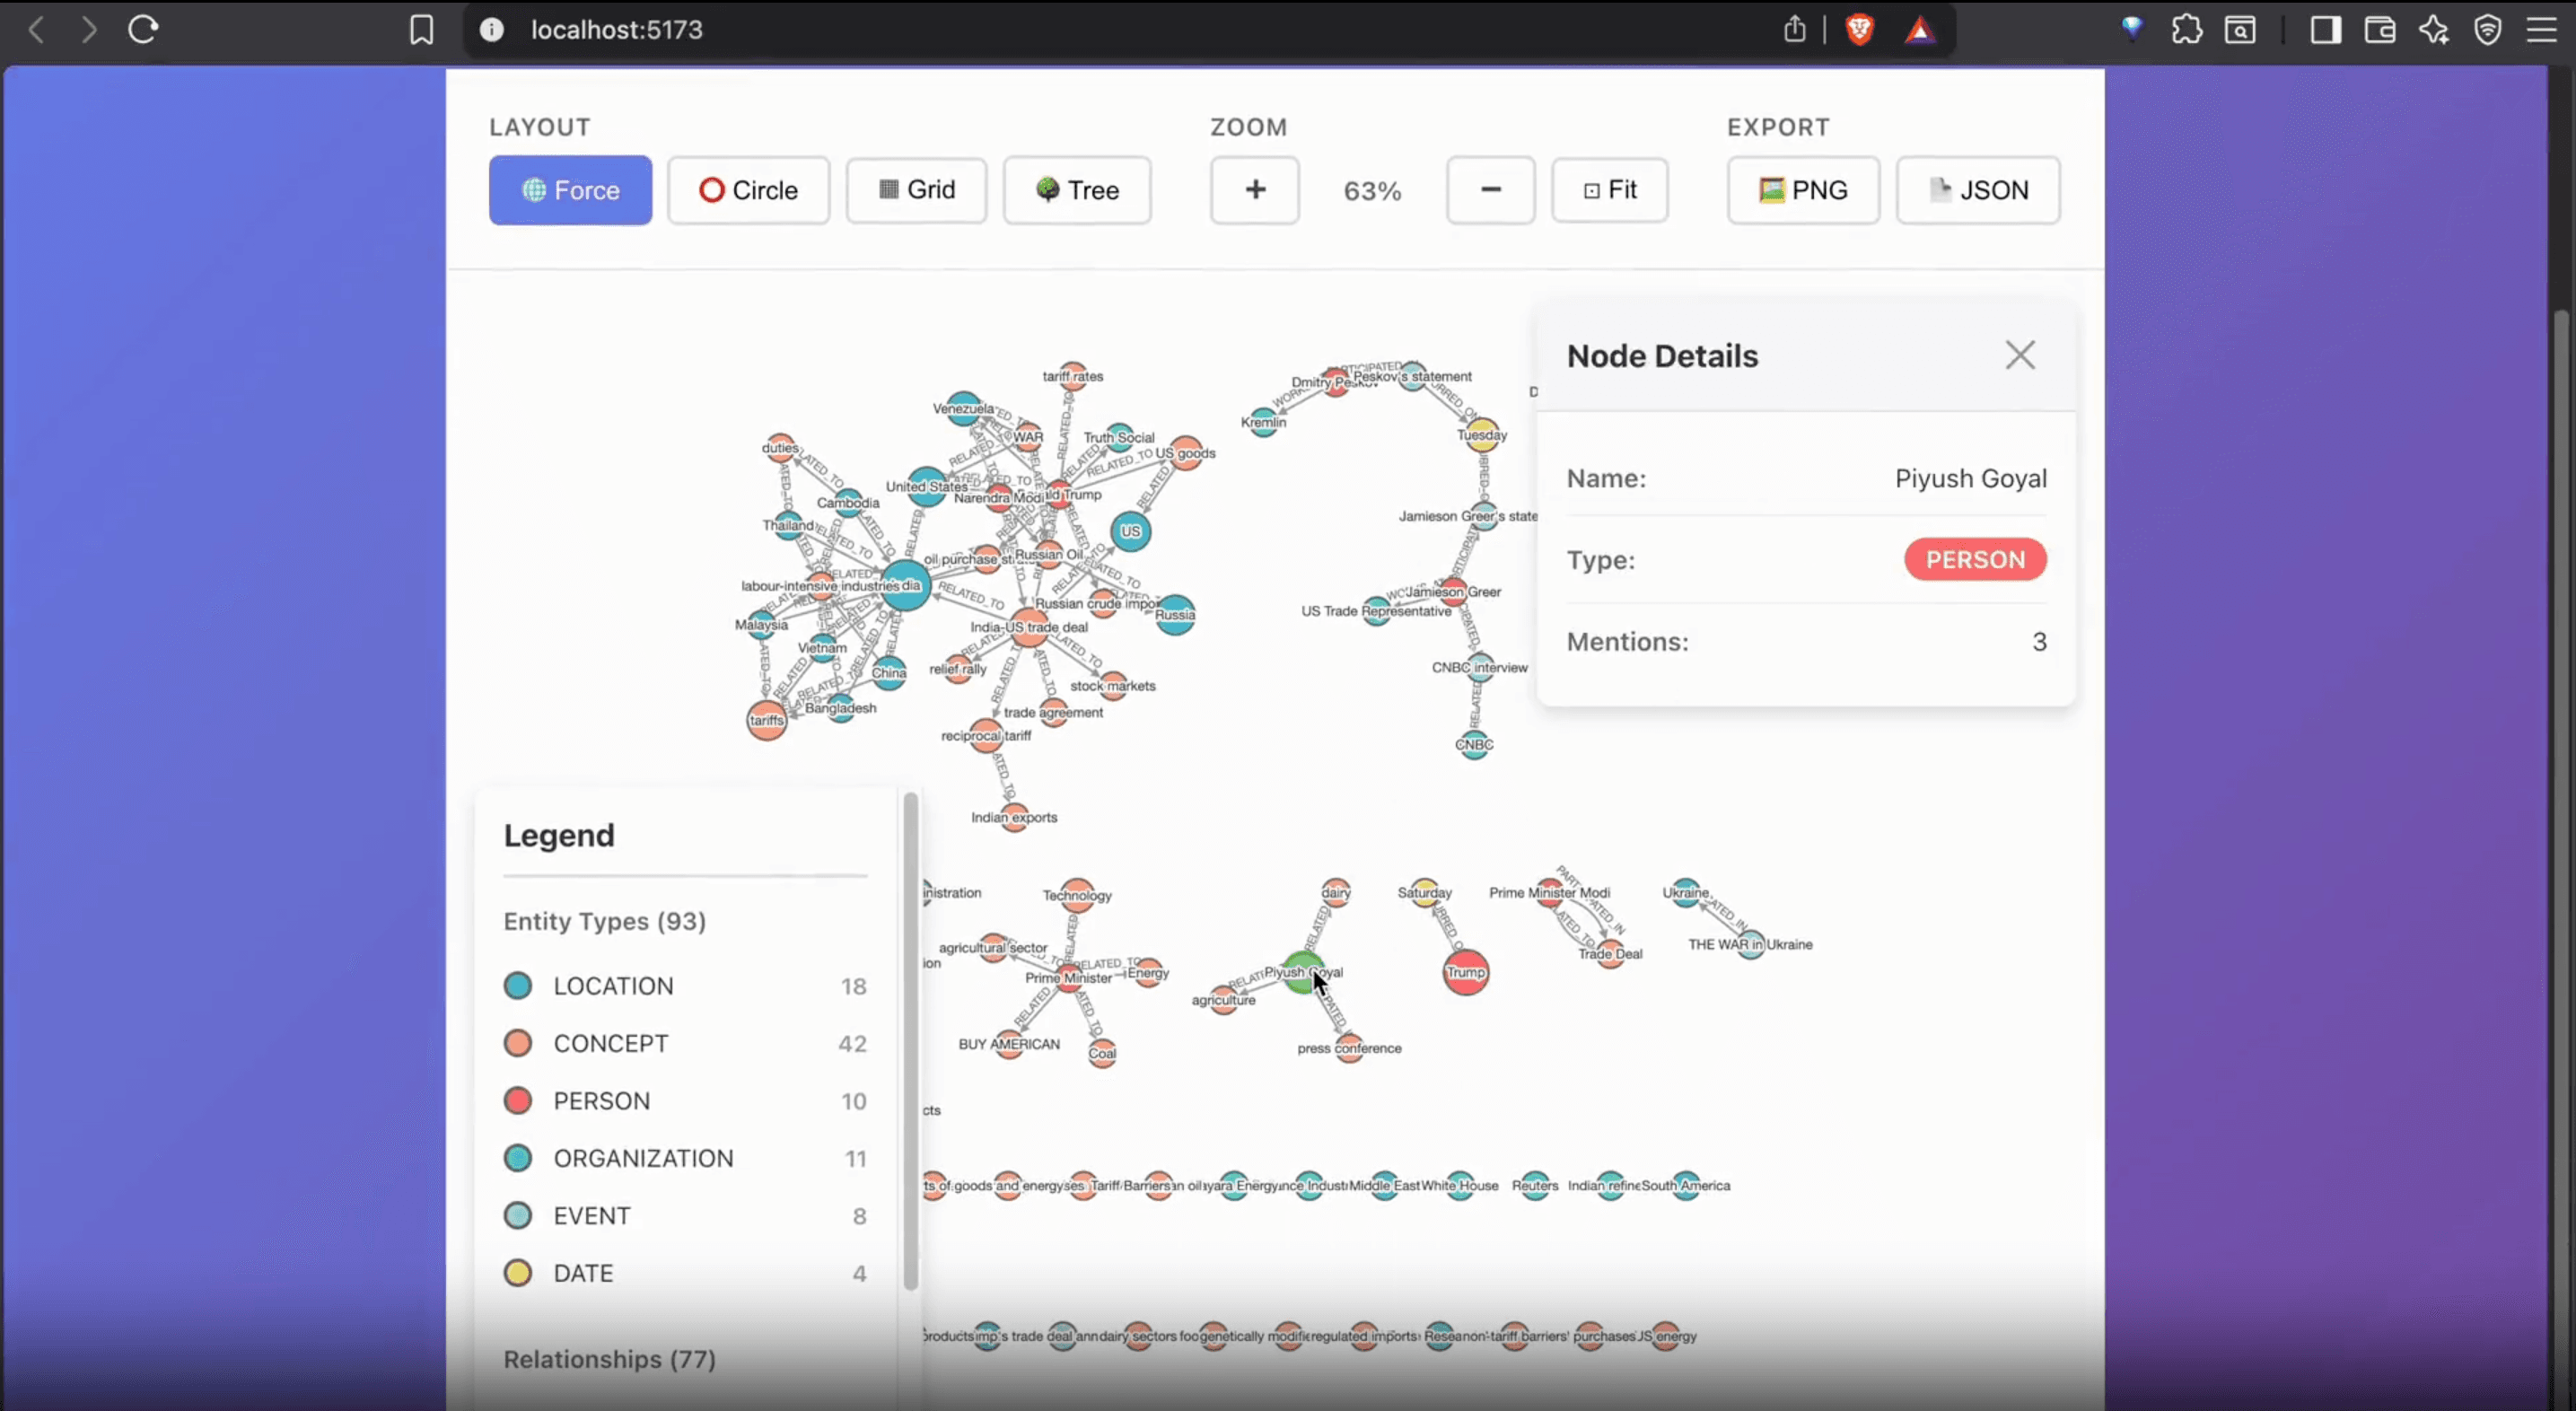Toggle Force layout off by selecting Circle
The height and width of the screenshot is (1411, 2576).
(x=749, y=190)
